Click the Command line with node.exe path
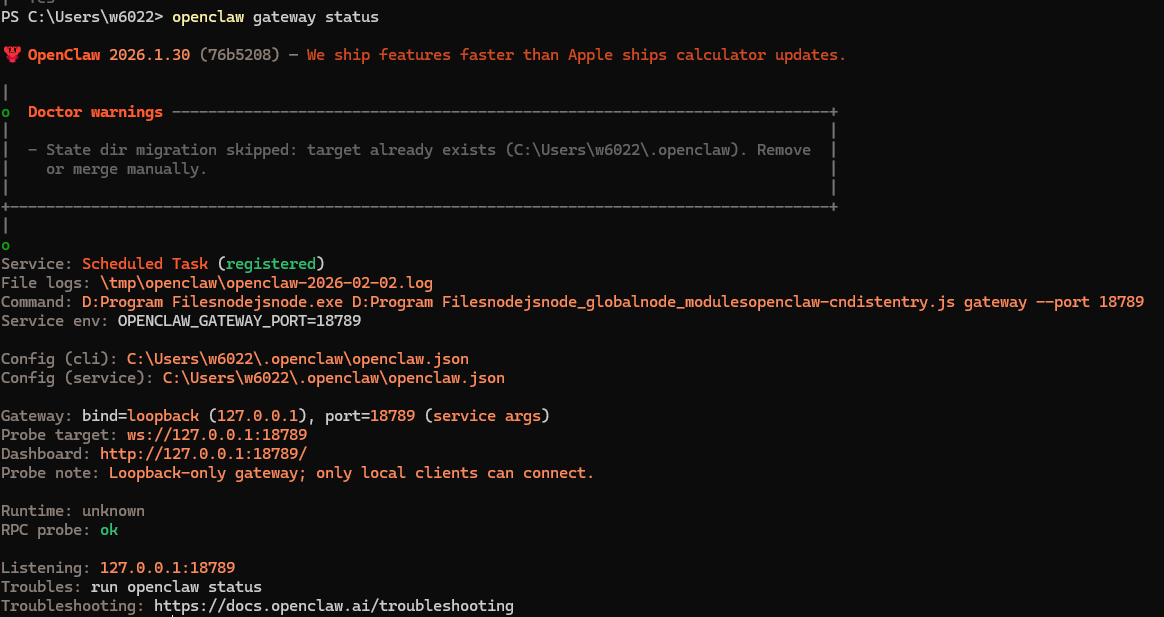This screenshot has height=617, width=1164. tap(572, 302)
